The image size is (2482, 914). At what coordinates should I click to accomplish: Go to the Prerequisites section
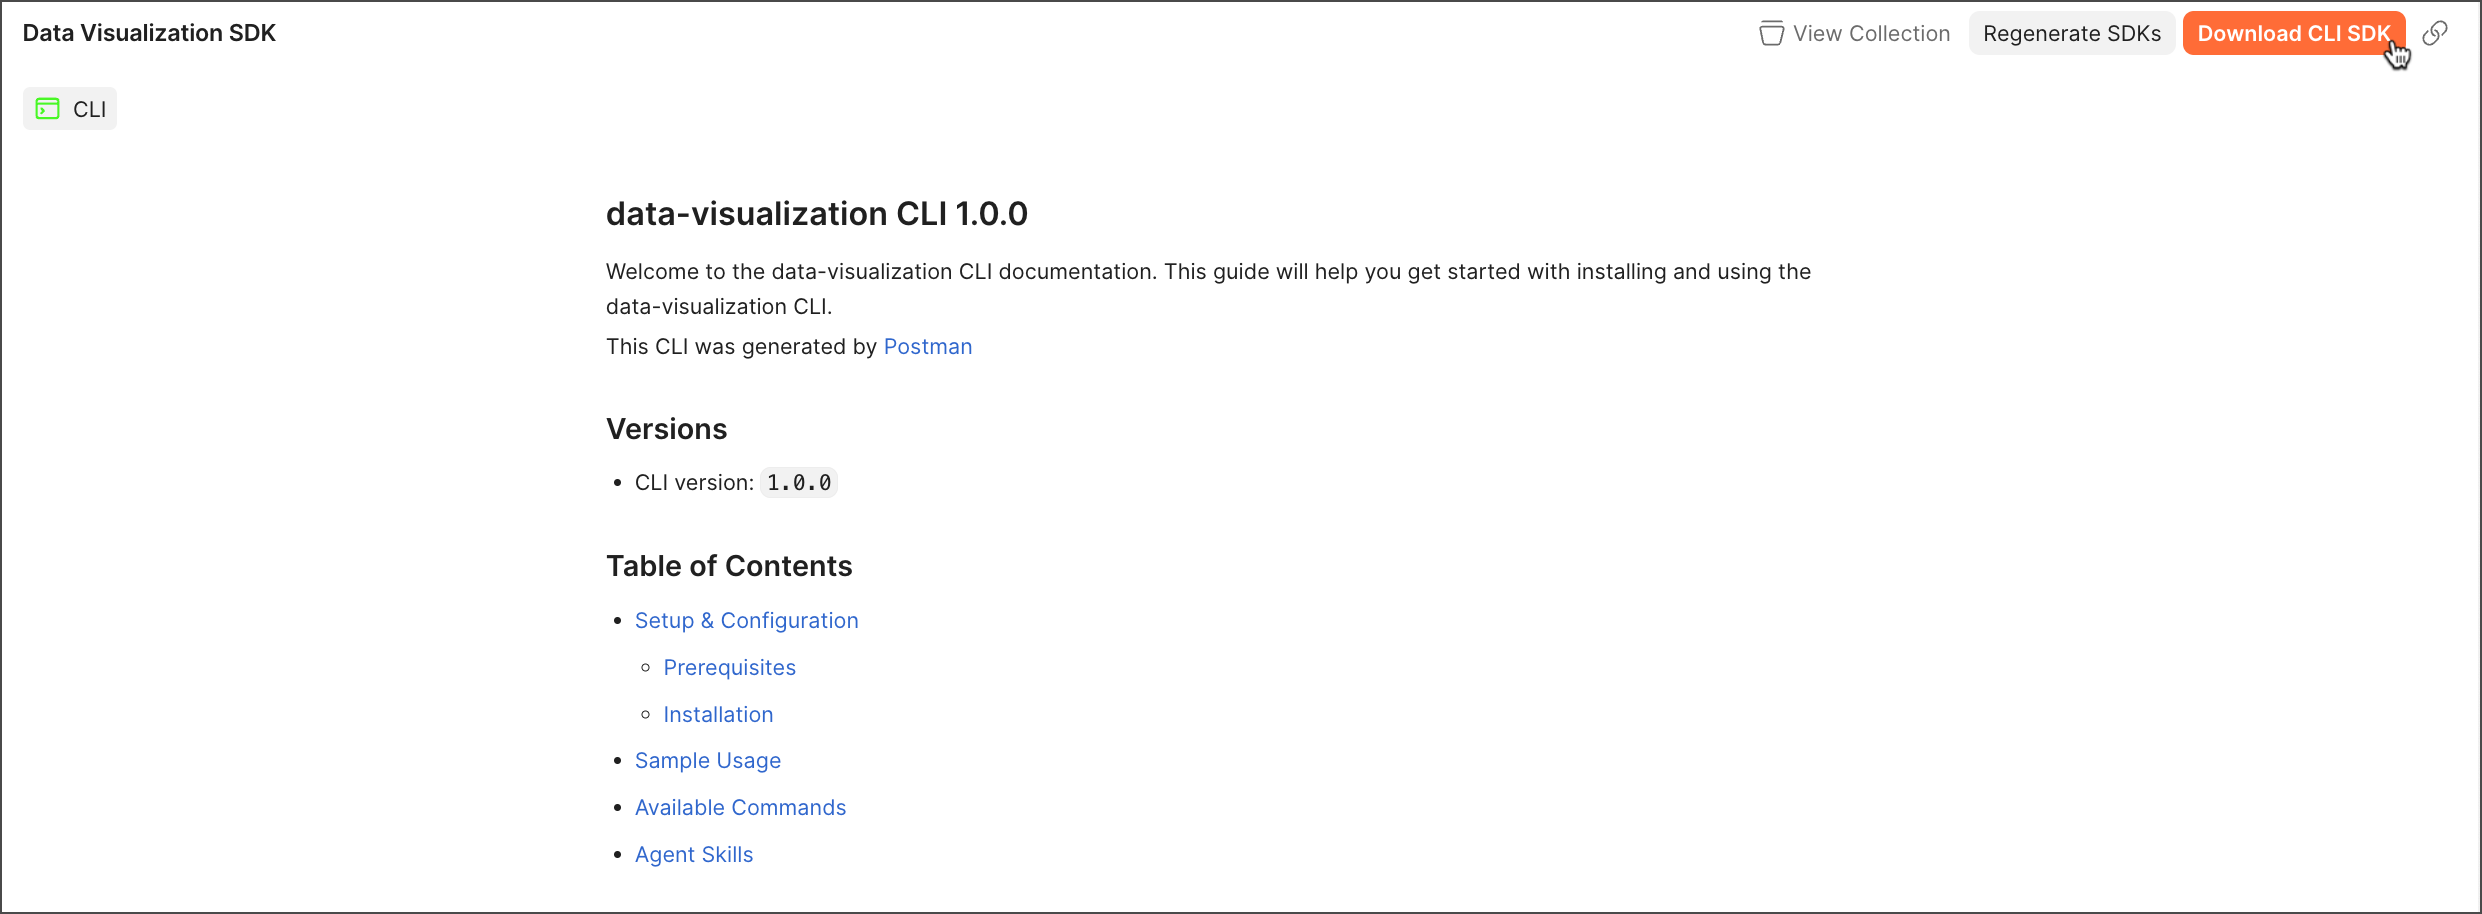[729, 668]
